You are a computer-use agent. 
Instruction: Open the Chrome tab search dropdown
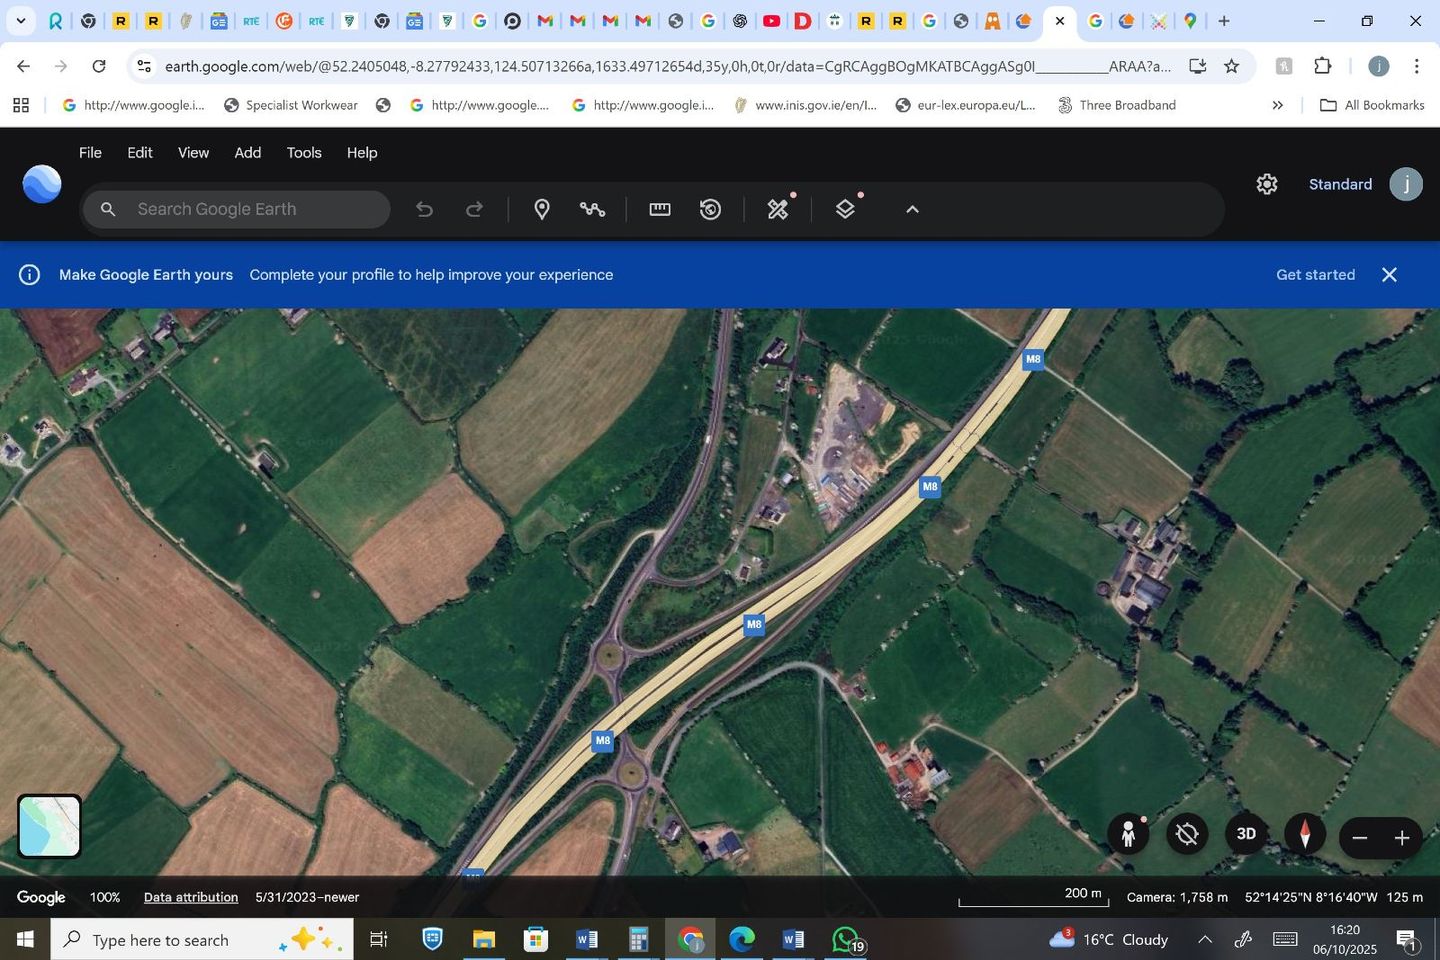[x=20, y=21]
